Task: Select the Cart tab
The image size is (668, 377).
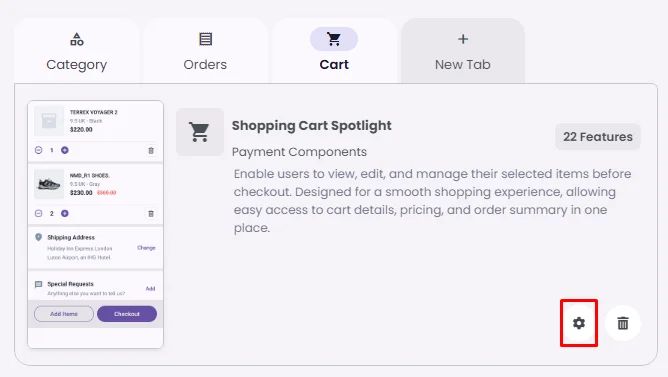Action: [x=334, y=51]
